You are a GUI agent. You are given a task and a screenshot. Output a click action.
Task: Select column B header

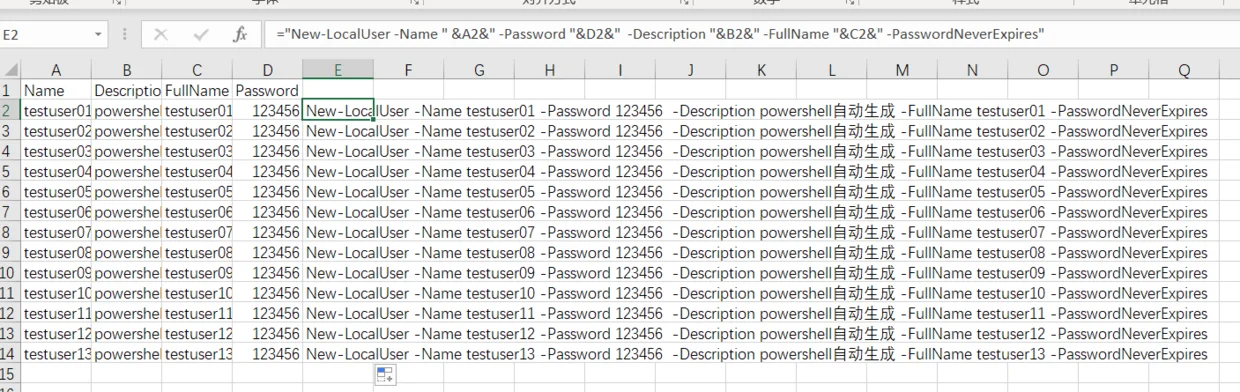tap(127, 70)
